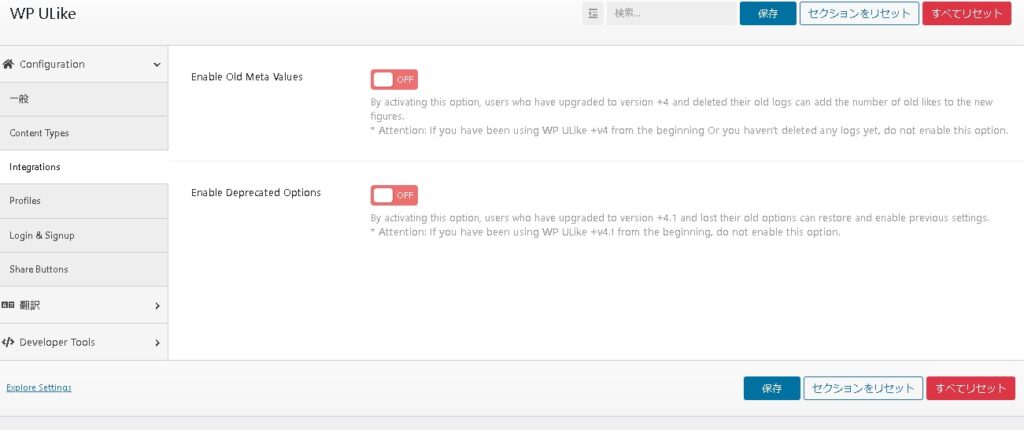Switch to Content Types tab
1024x430 pixels.
click(x=39, y=133)
